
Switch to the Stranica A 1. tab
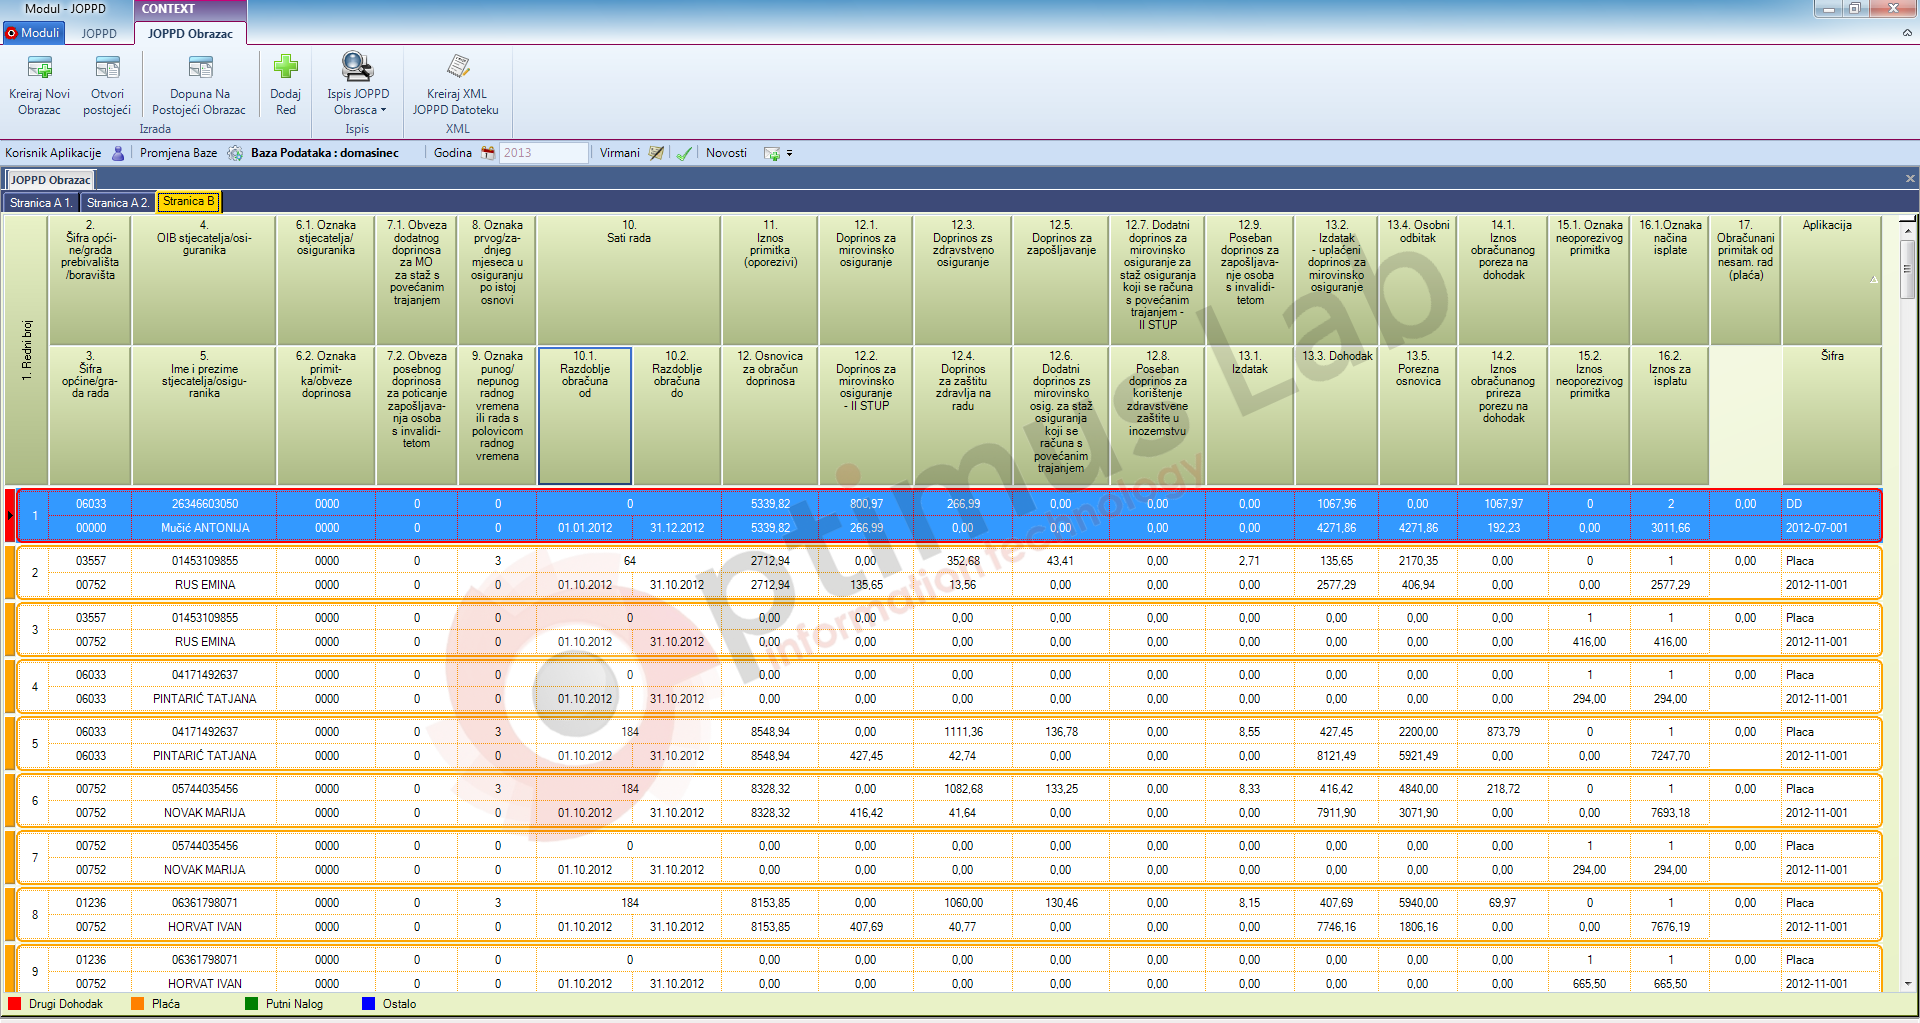click(x=41, y=203)
